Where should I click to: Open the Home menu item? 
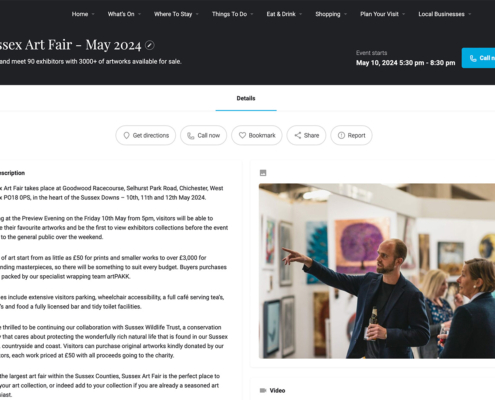tap(83, 14)
